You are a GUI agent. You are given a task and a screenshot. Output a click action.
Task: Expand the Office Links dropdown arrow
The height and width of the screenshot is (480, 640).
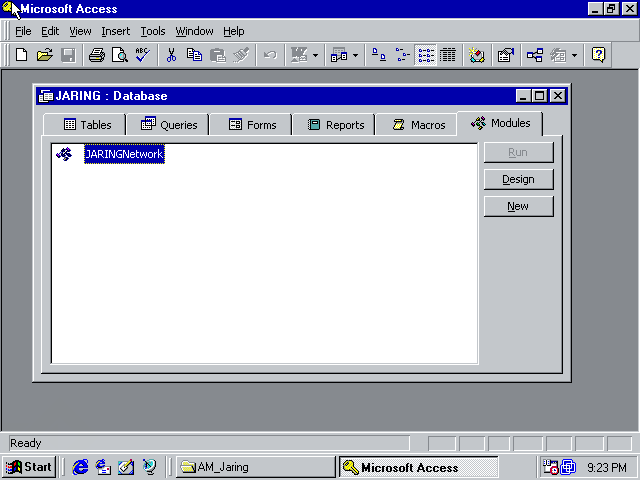point(315,55)
